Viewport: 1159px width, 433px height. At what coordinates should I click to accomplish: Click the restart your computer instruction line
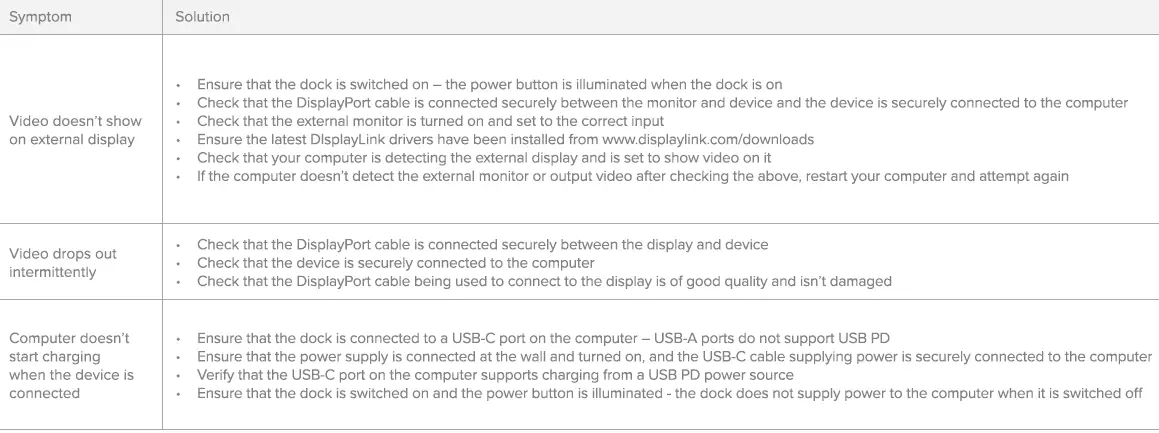[x=632, y=176]
